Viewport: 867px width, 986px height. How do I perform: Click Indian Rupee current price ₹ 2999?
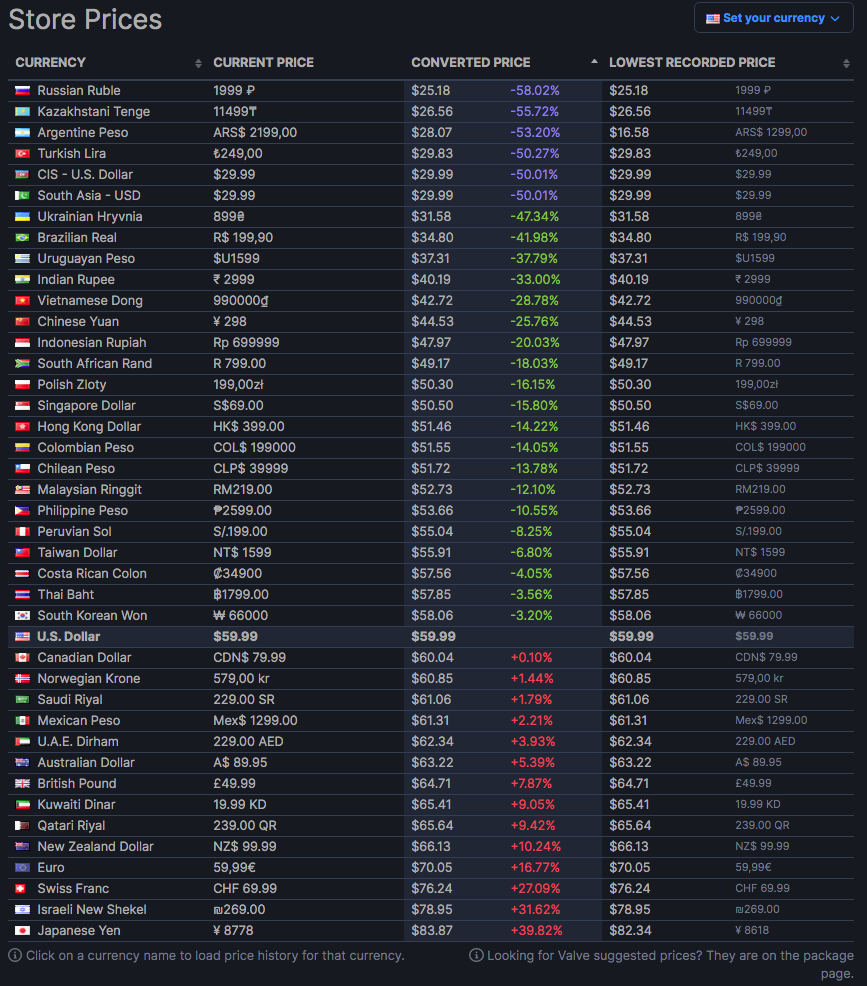pos(234,279)
